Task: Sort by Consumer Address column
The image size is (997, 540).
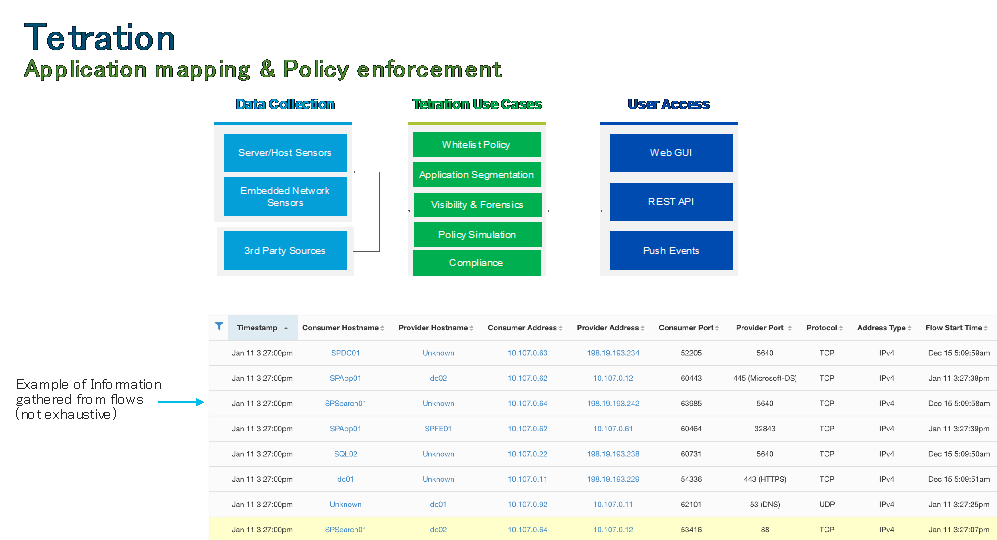Action: [x=525, y=328]
